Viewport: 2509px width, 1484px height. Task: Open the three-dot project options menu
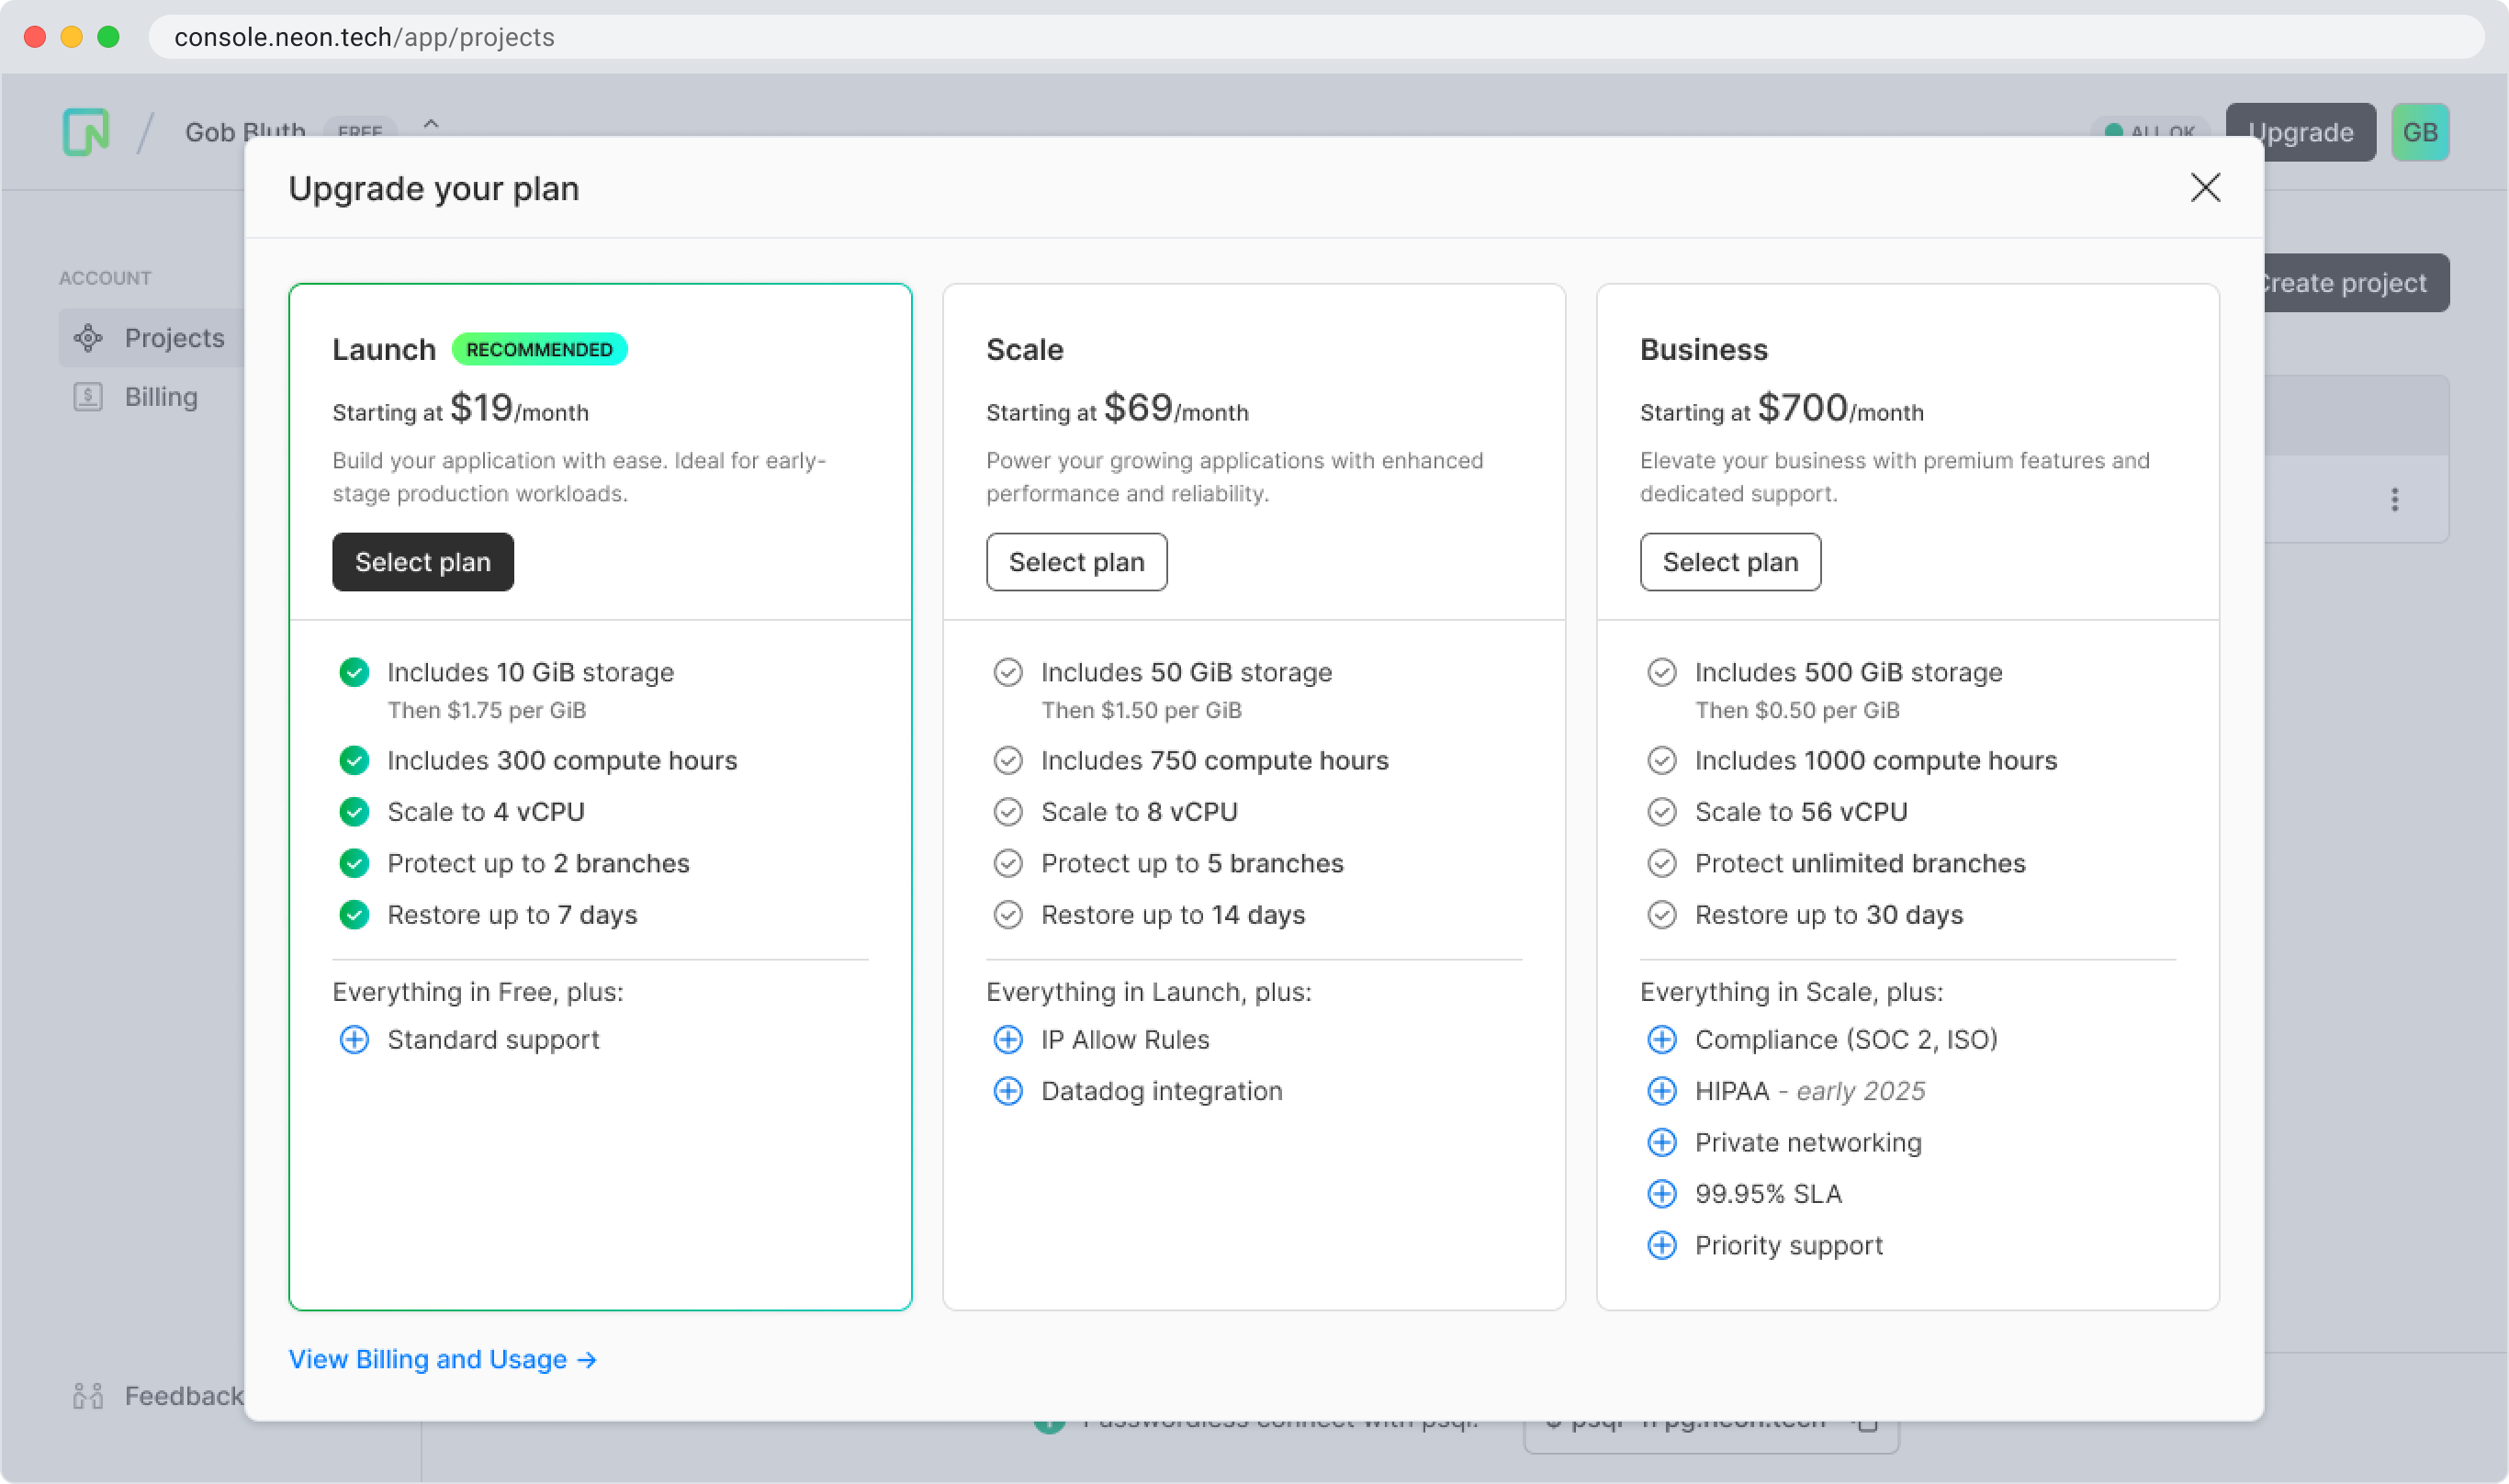2393,499
